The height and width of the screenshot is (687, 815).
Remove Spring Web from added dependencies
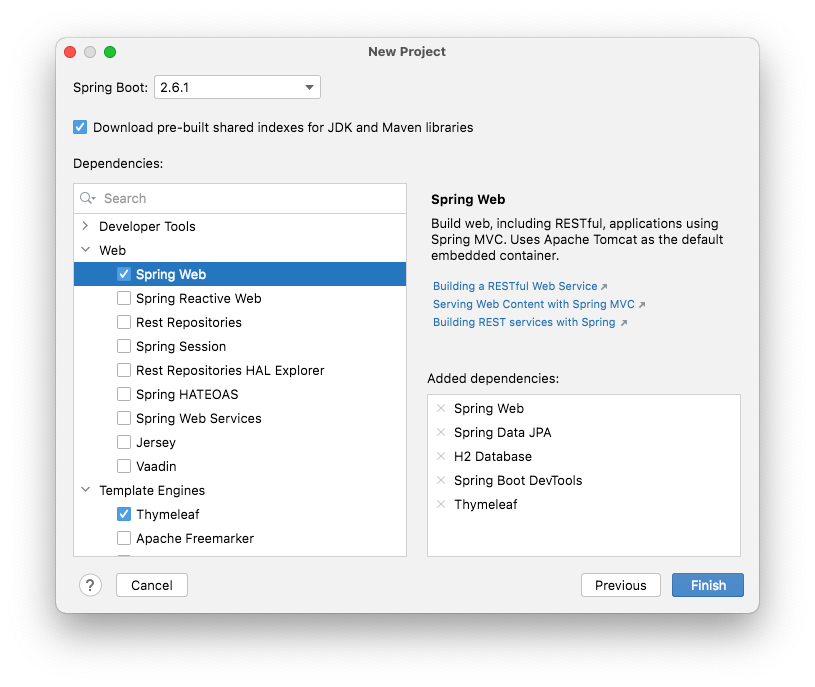[441, 408]
